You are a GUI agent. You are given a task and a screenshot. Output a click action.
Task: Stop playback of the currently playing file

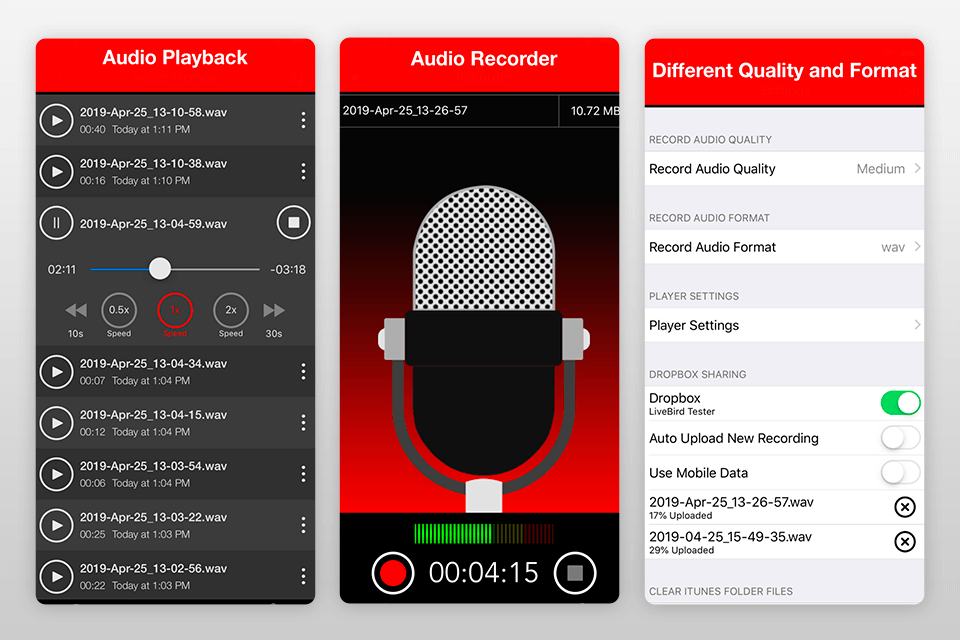click(x=293, y=222)
